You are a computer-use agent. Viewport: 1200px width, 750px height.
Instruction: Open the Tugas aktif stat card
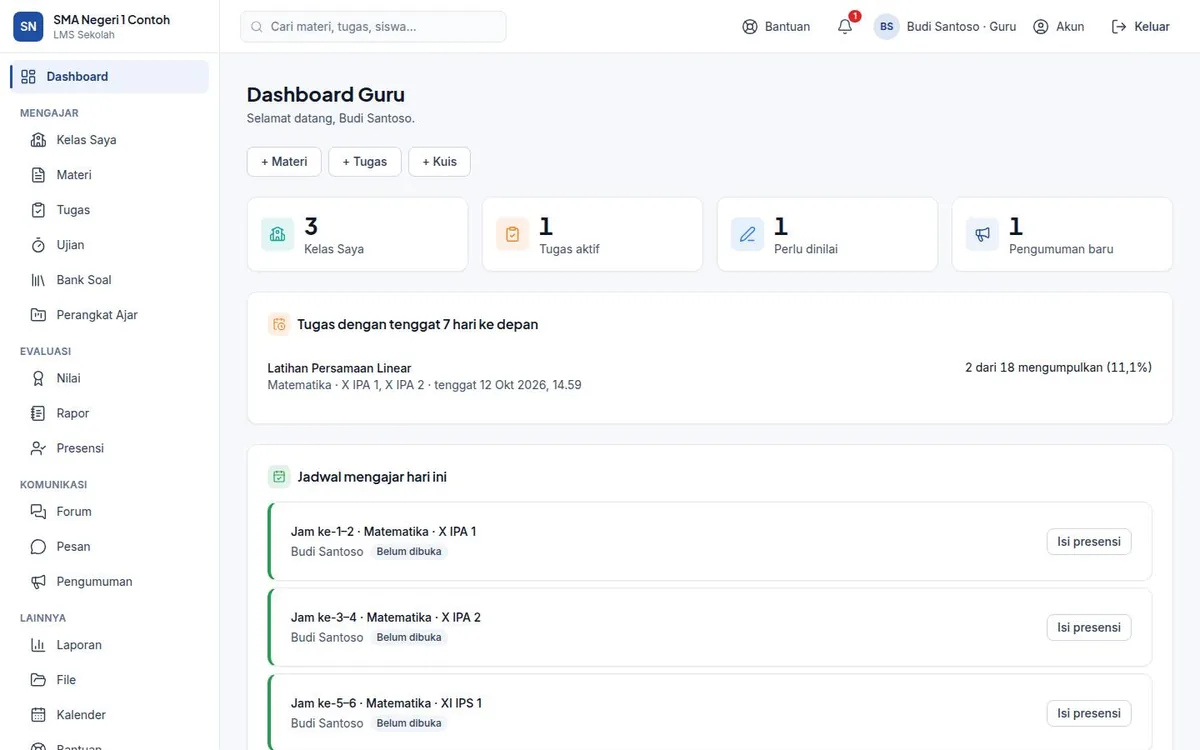(592, 234)
